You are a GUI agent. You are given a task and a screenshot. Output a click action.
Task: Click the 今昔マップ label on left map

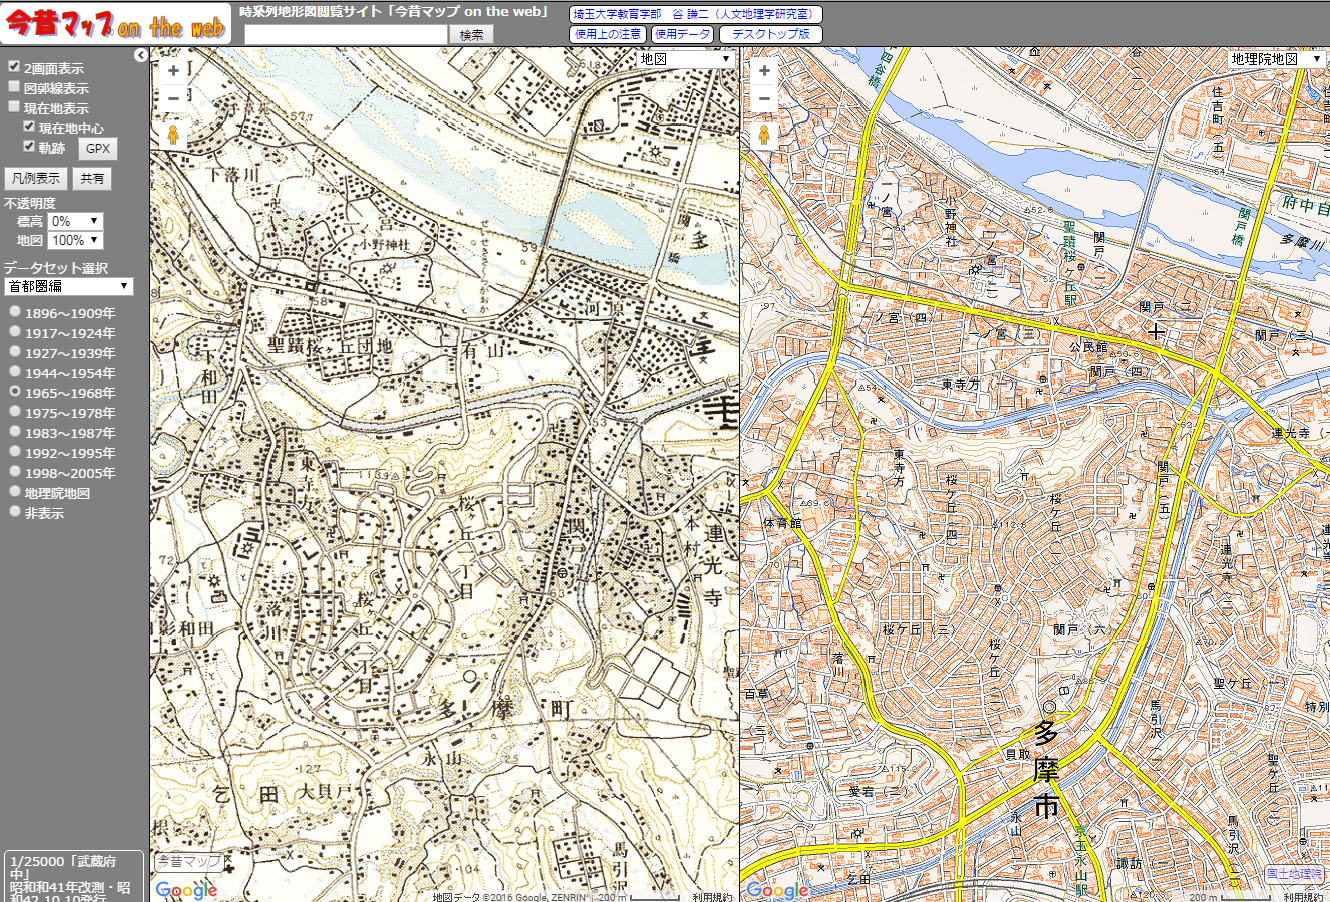click(188, 861)
